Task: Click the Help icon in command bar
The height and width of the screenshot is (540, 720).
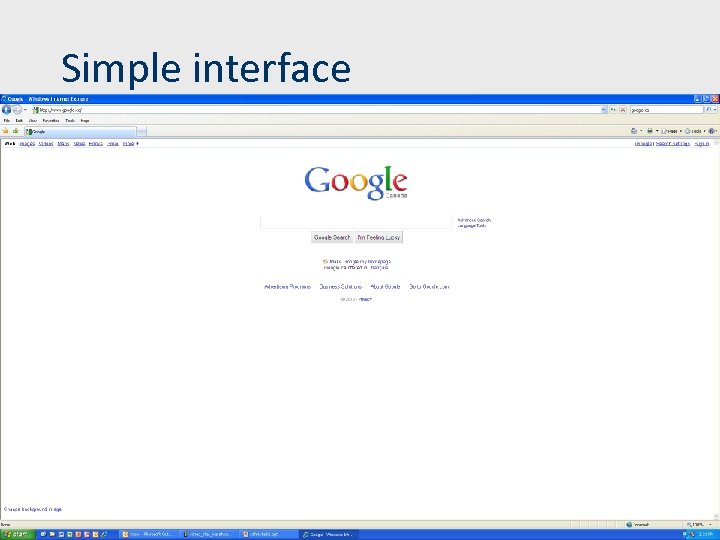Action: (x=711, y=131)
